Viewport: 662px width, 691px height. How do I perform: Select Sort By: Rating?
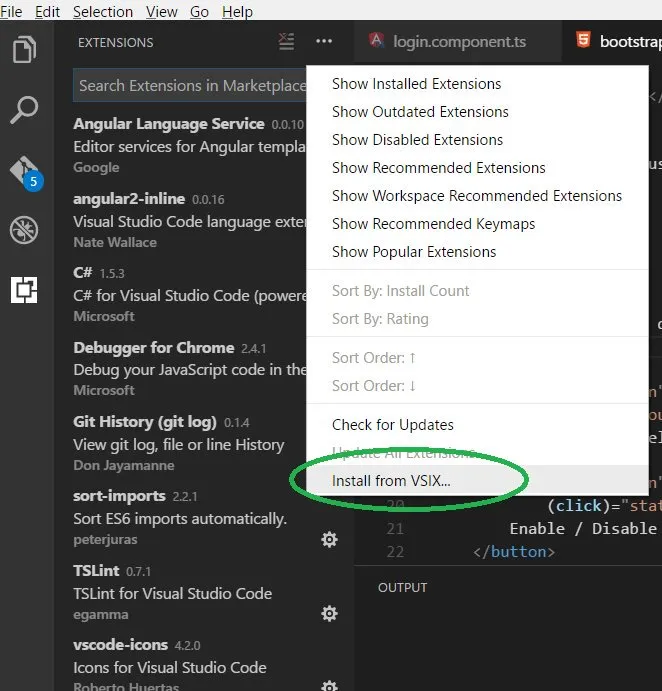pyautogui.click(x=477, y=319)
